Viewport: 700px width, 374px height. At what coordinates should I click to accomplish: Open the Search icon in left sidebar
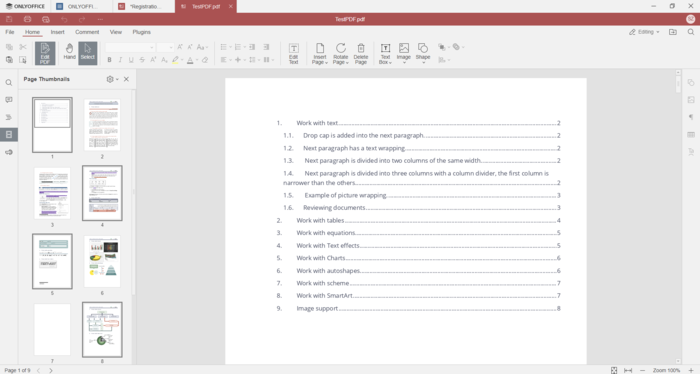[9, 83]
